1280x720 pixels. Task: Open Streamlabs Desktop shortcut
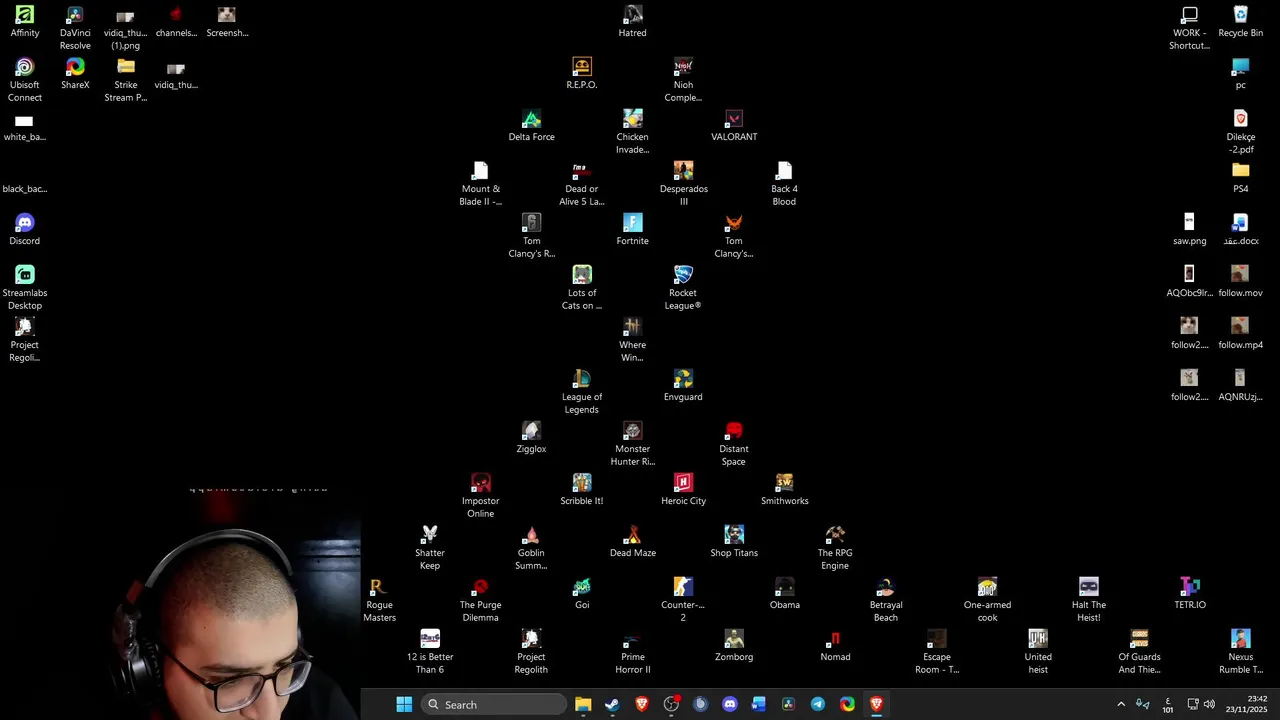(25, 288)
